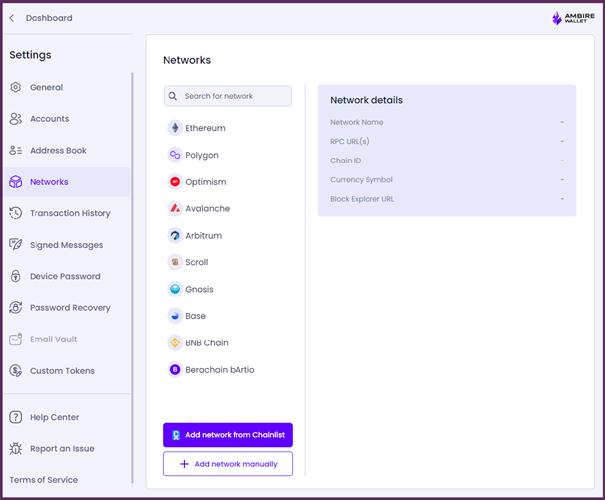Click the Gnosis network logo
Screen dimensions: 605x500
(175, 289)
